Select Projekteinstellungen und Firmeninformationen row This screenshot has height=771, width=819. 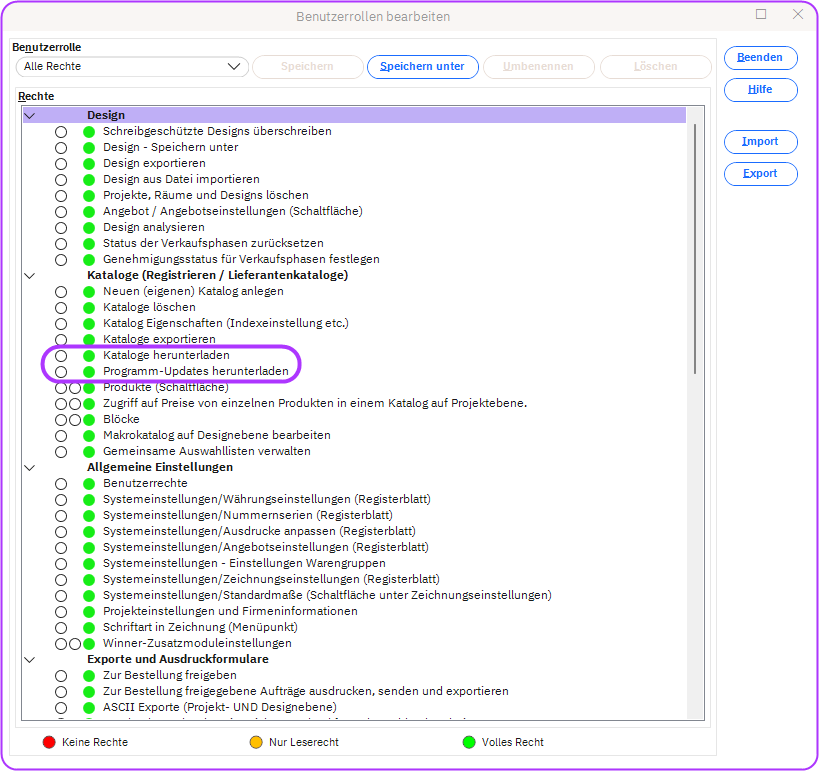point(230,611)
